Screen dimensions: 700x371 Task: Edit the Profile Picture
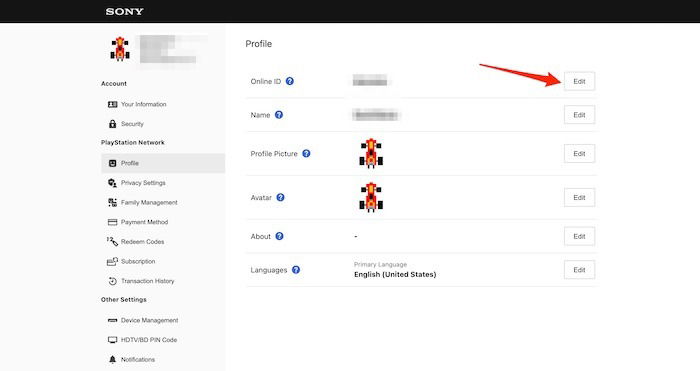point(579,154)
